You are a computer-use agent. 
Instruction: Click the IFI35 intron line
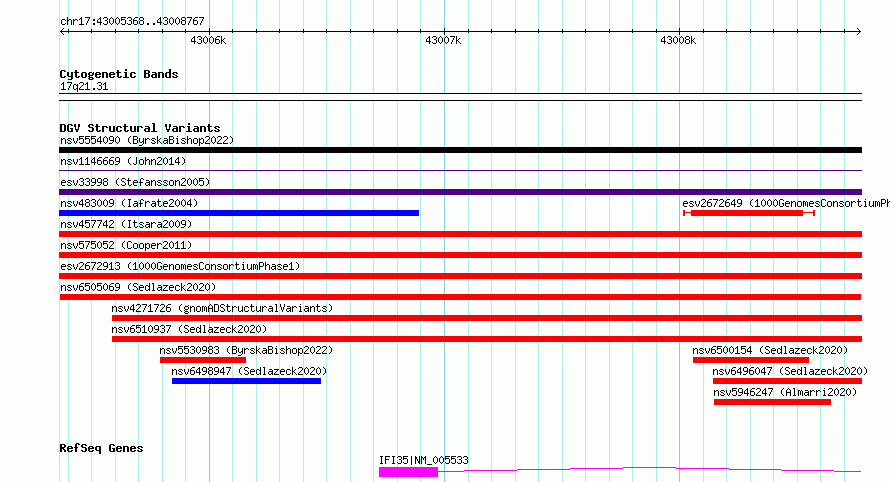650,469
